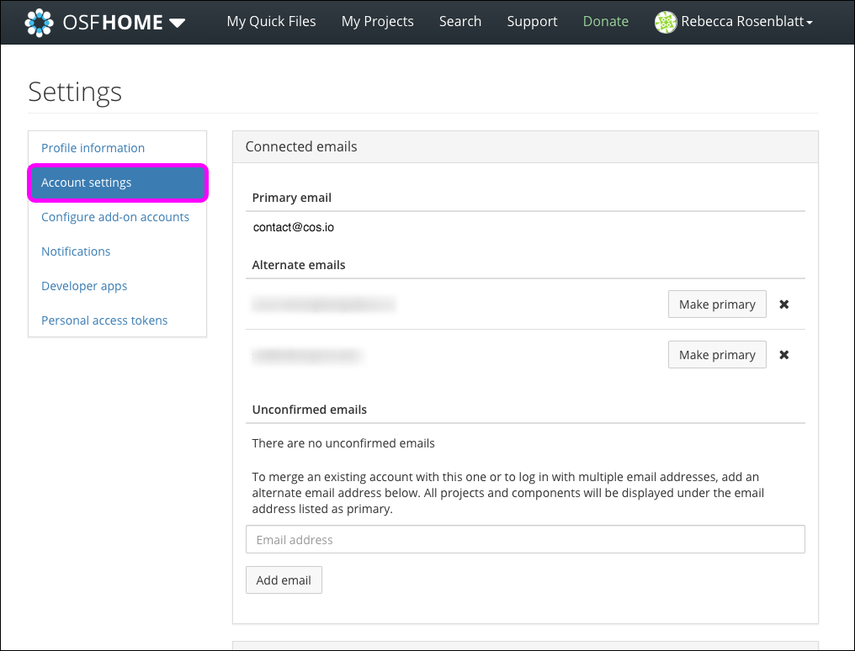Select the primary email contact@cos.io text

pyautogui.click(x=293, y=227)
